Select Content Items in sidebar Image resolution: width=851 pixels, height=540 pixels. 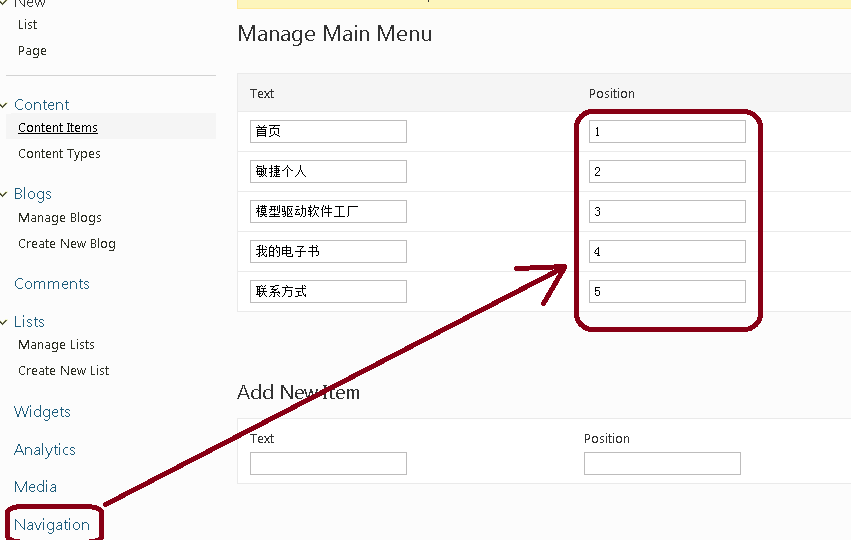58,128
